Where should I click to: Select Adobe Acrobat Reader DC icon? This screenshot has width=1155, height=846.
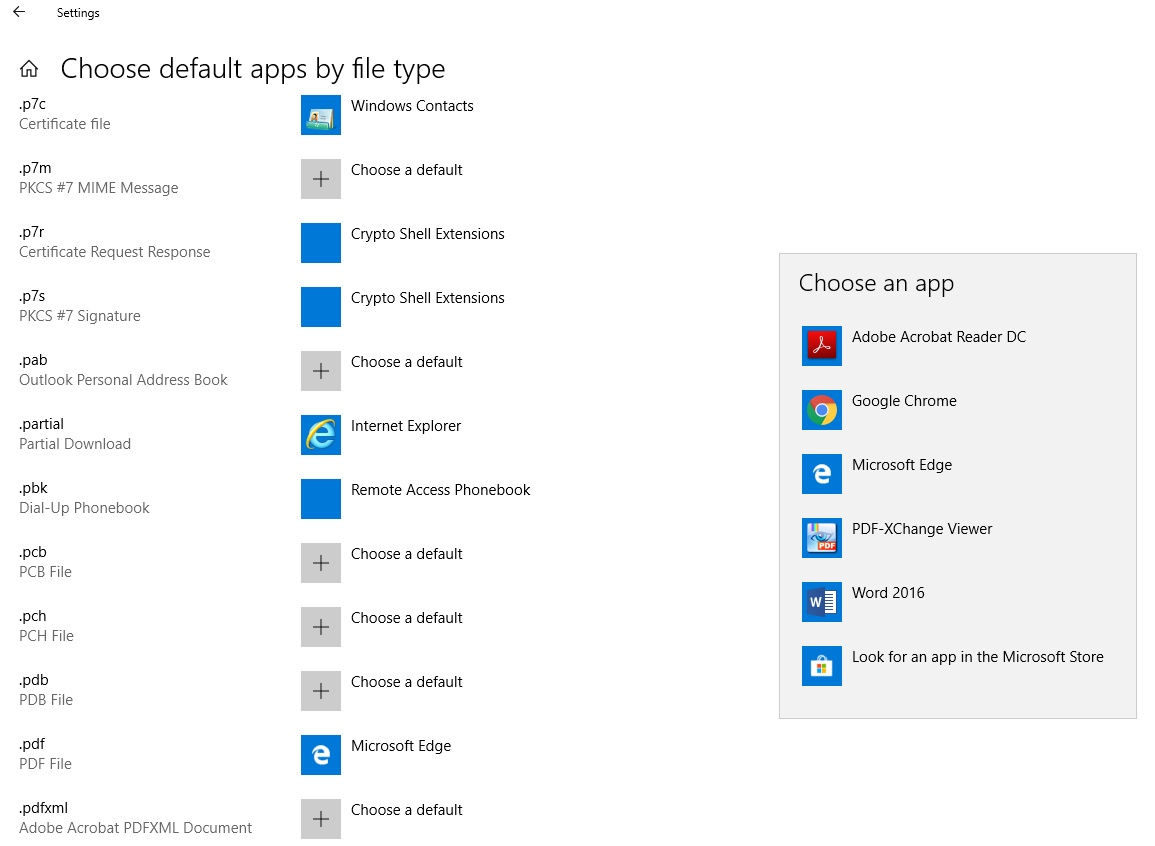pos(821,346)
